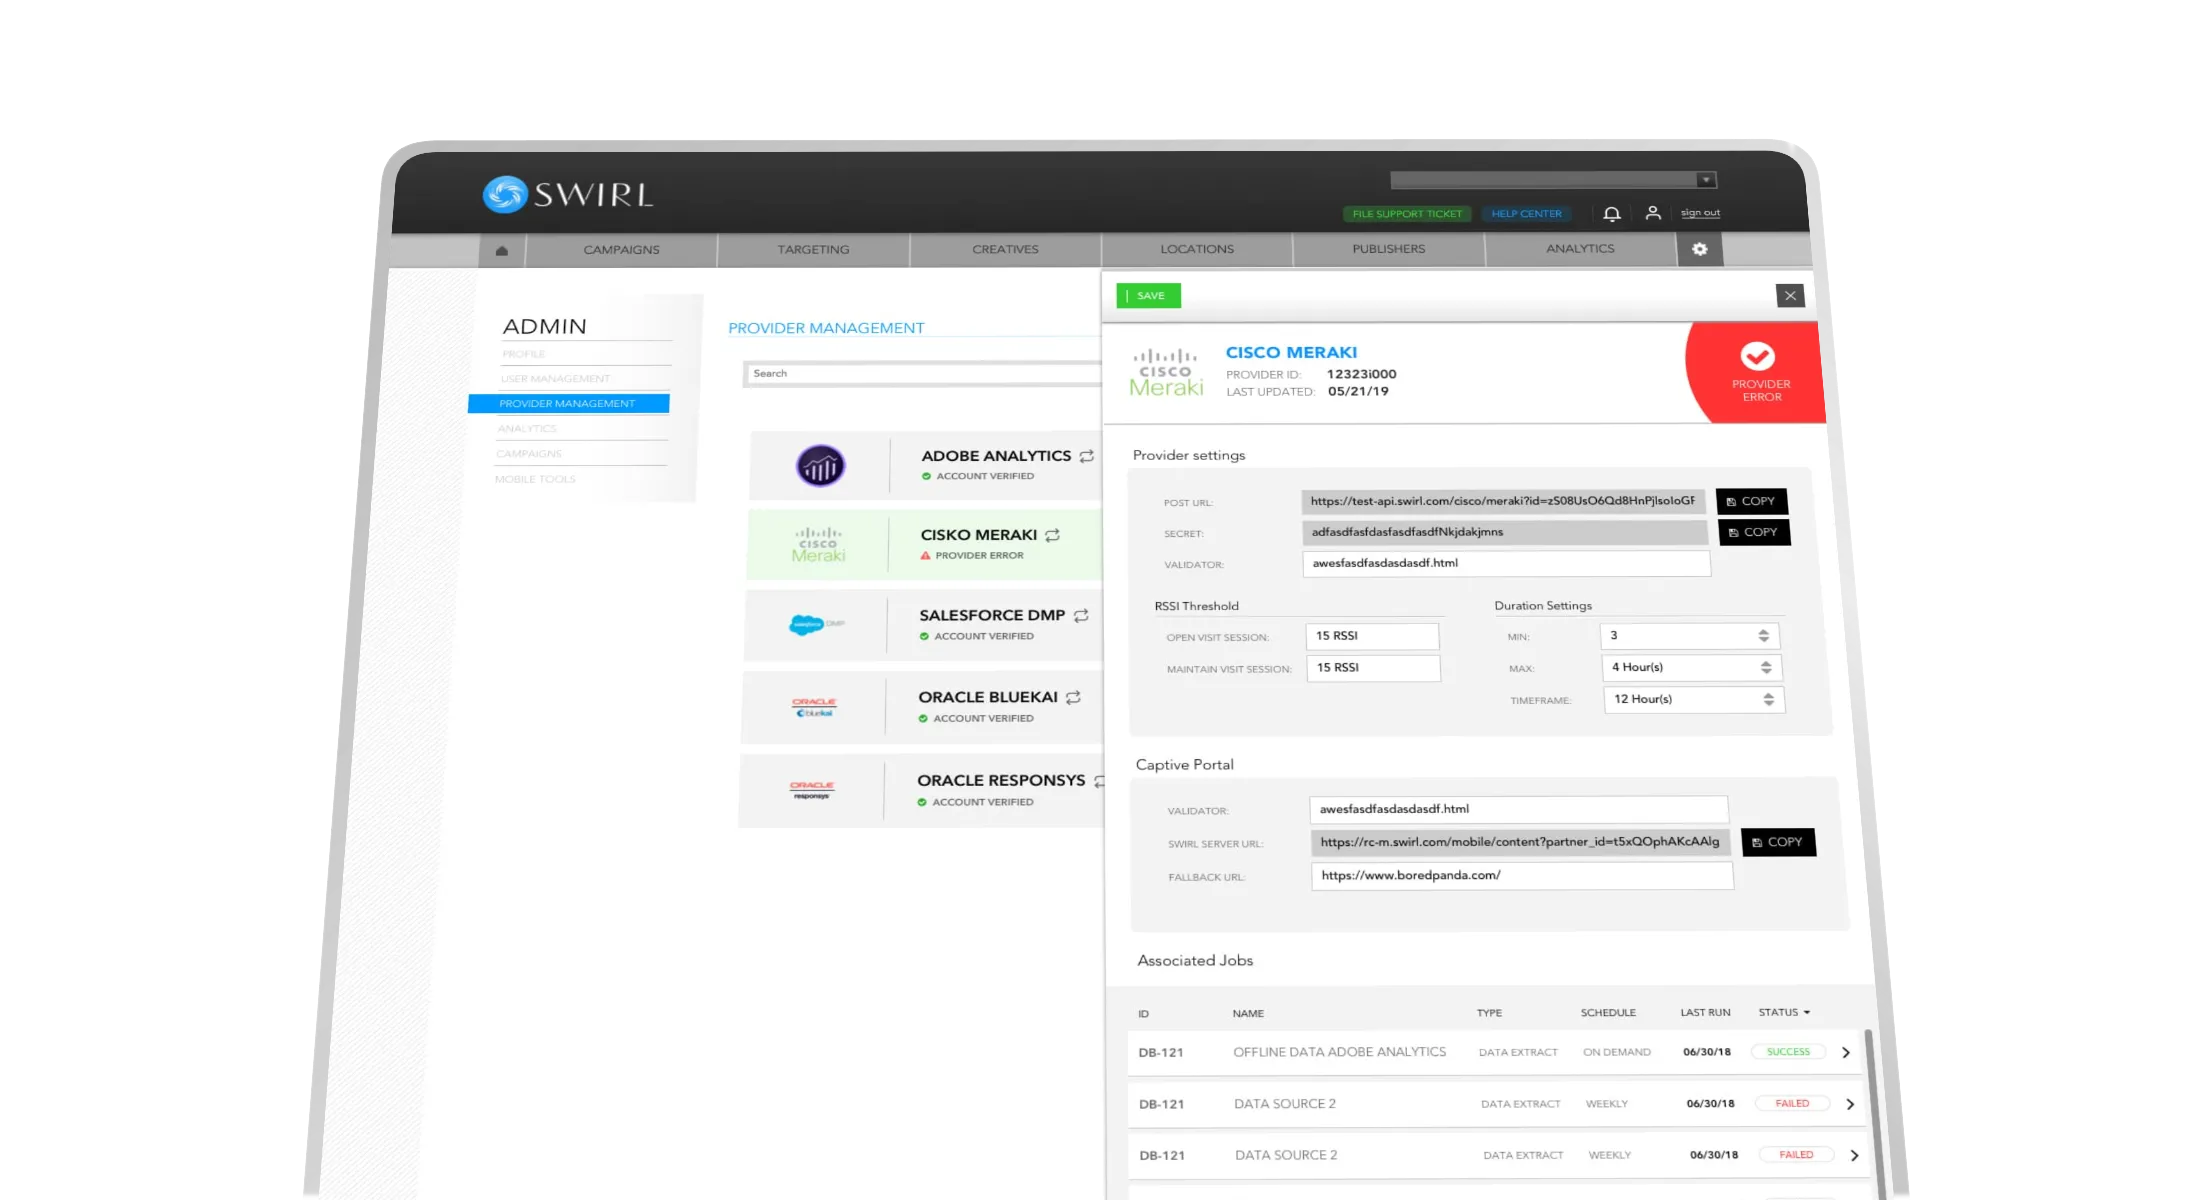Click the Secret field

tap(1505, 532)
